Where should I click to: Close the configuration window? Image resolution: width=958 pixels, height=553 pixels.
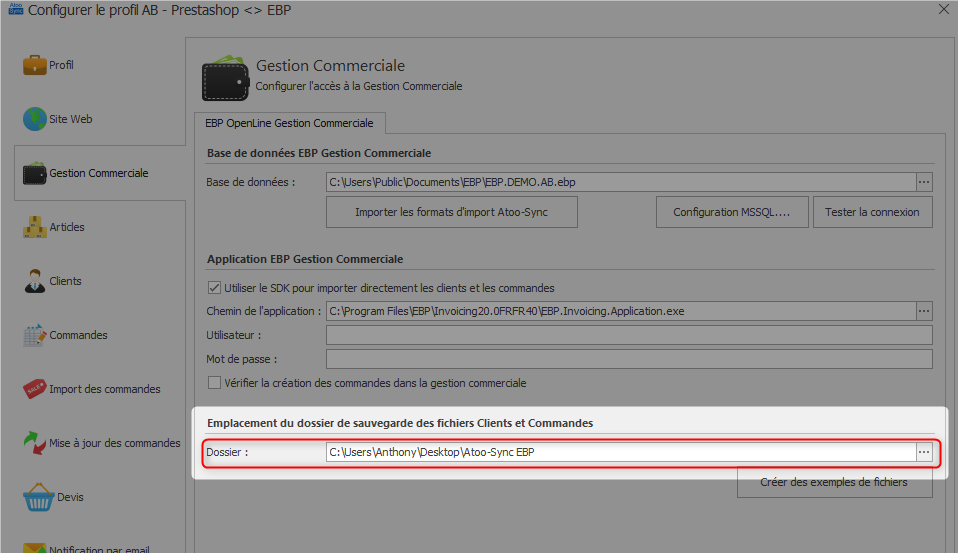[943, 10]
